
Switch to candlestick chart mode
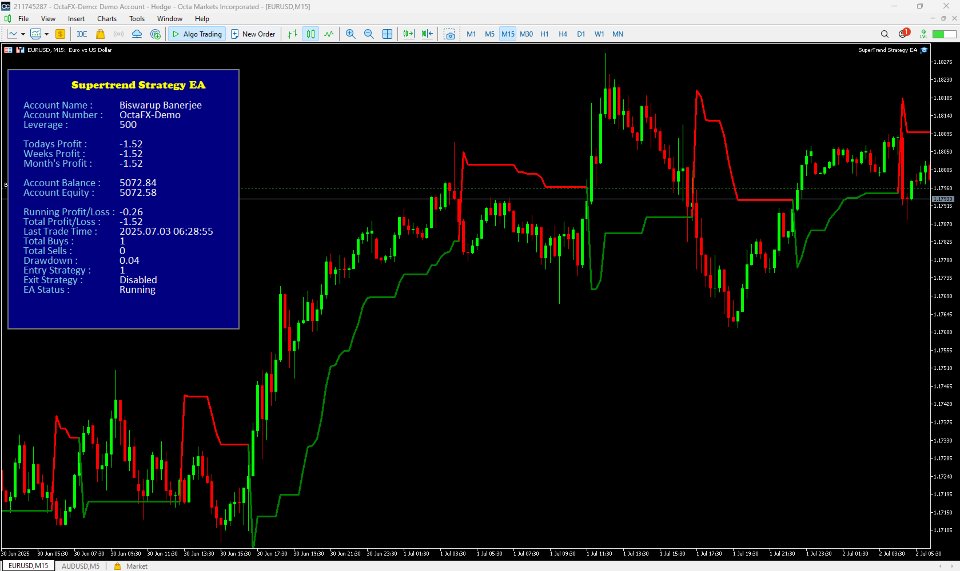tap(311, 34)
